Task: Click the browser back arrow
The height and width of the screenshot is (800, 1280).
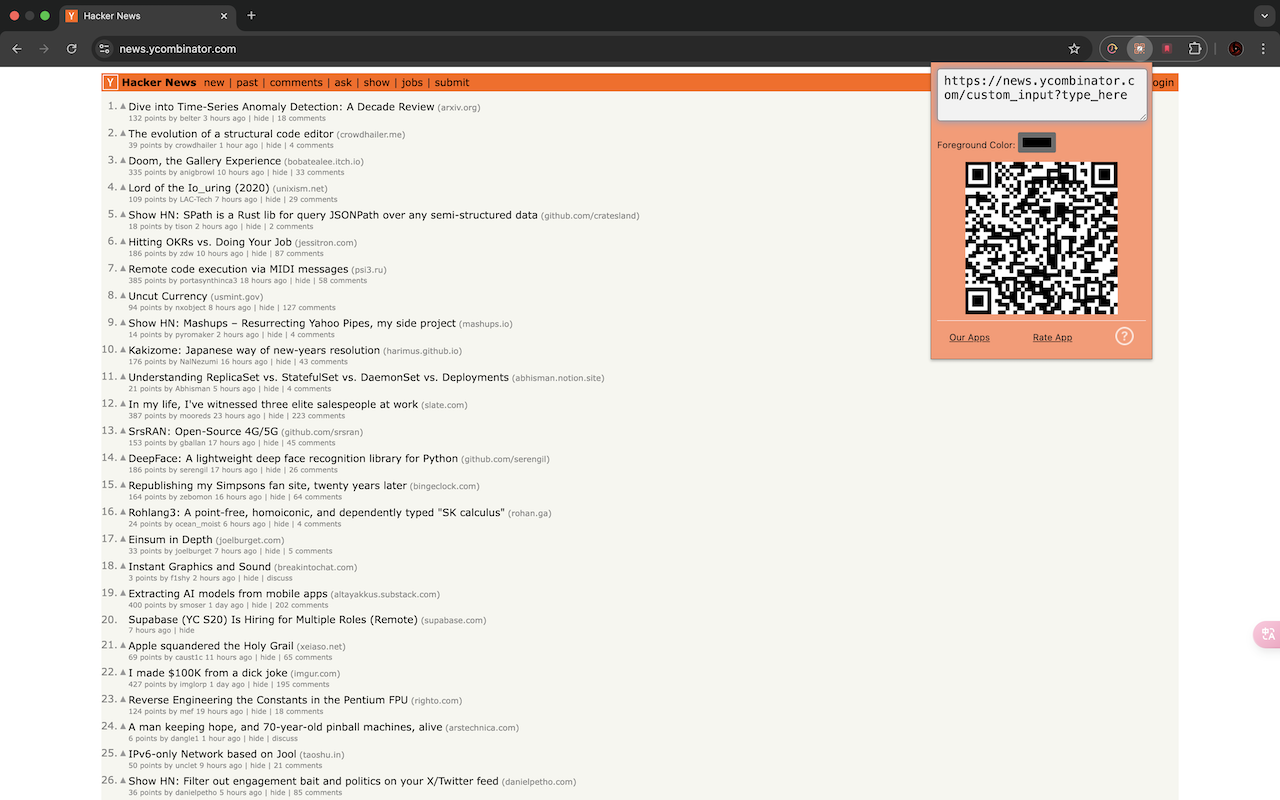Action: [17, 49]
